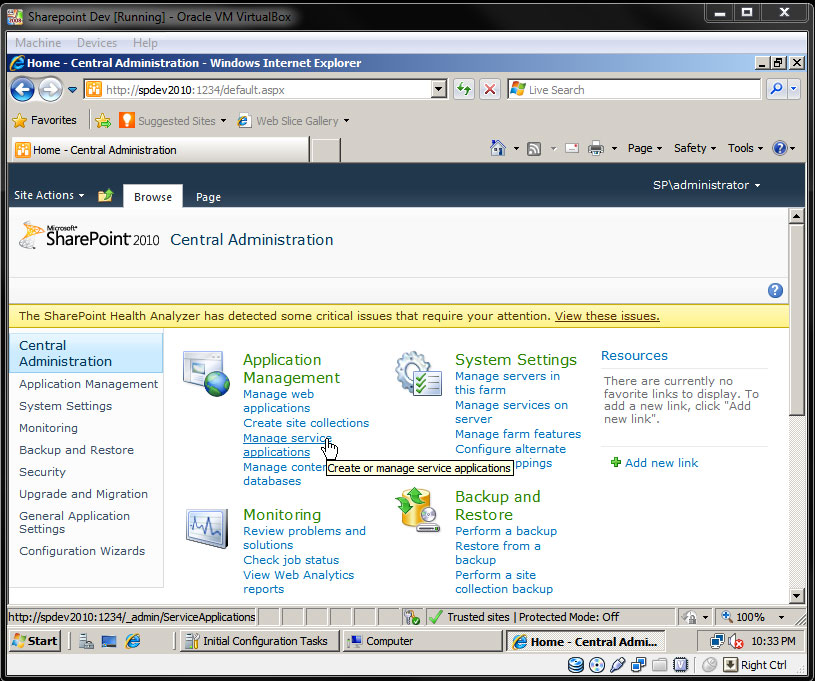Viewport: 815px width, 681px height.
Task: Open the VirtualBox Machine menu
Action: [x=38, y=43]
